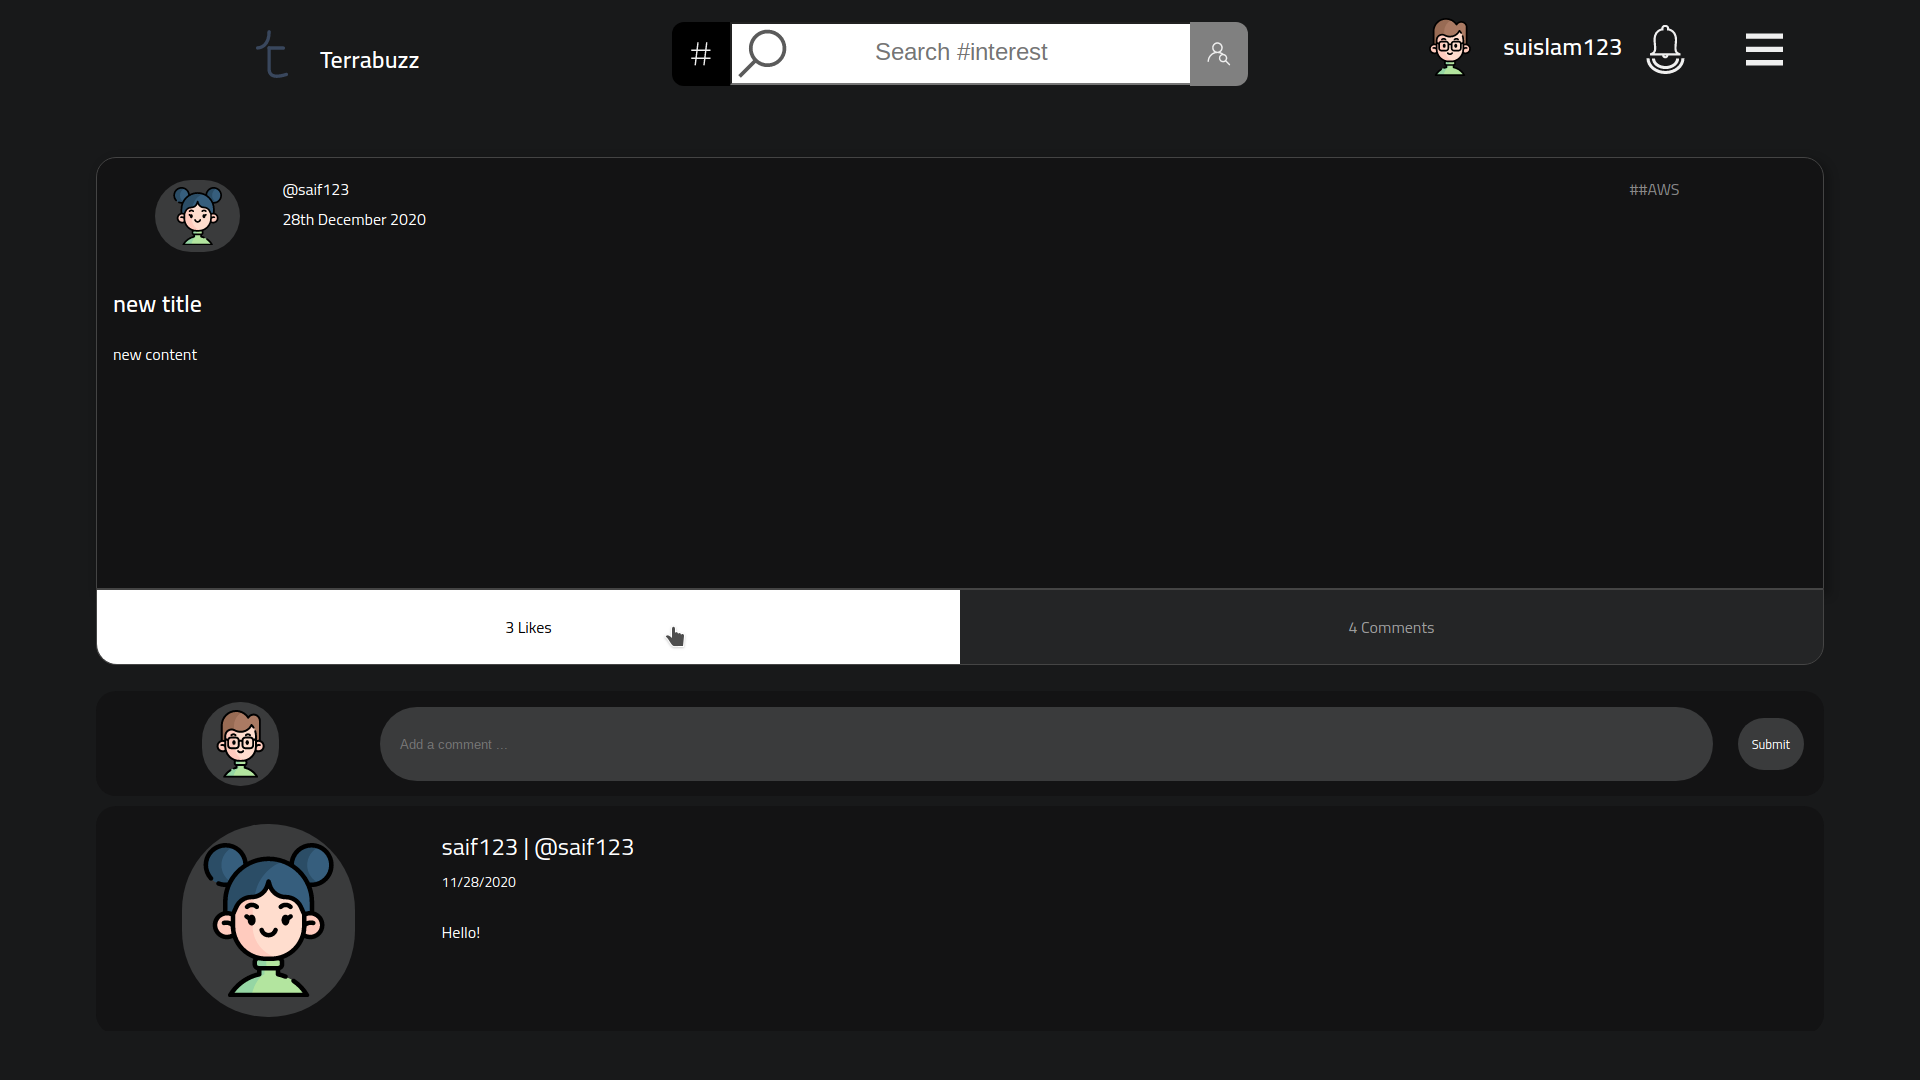Click suislam123 profile avatar in header
Screen dimensions: 1920x1080
[1450, 47]
